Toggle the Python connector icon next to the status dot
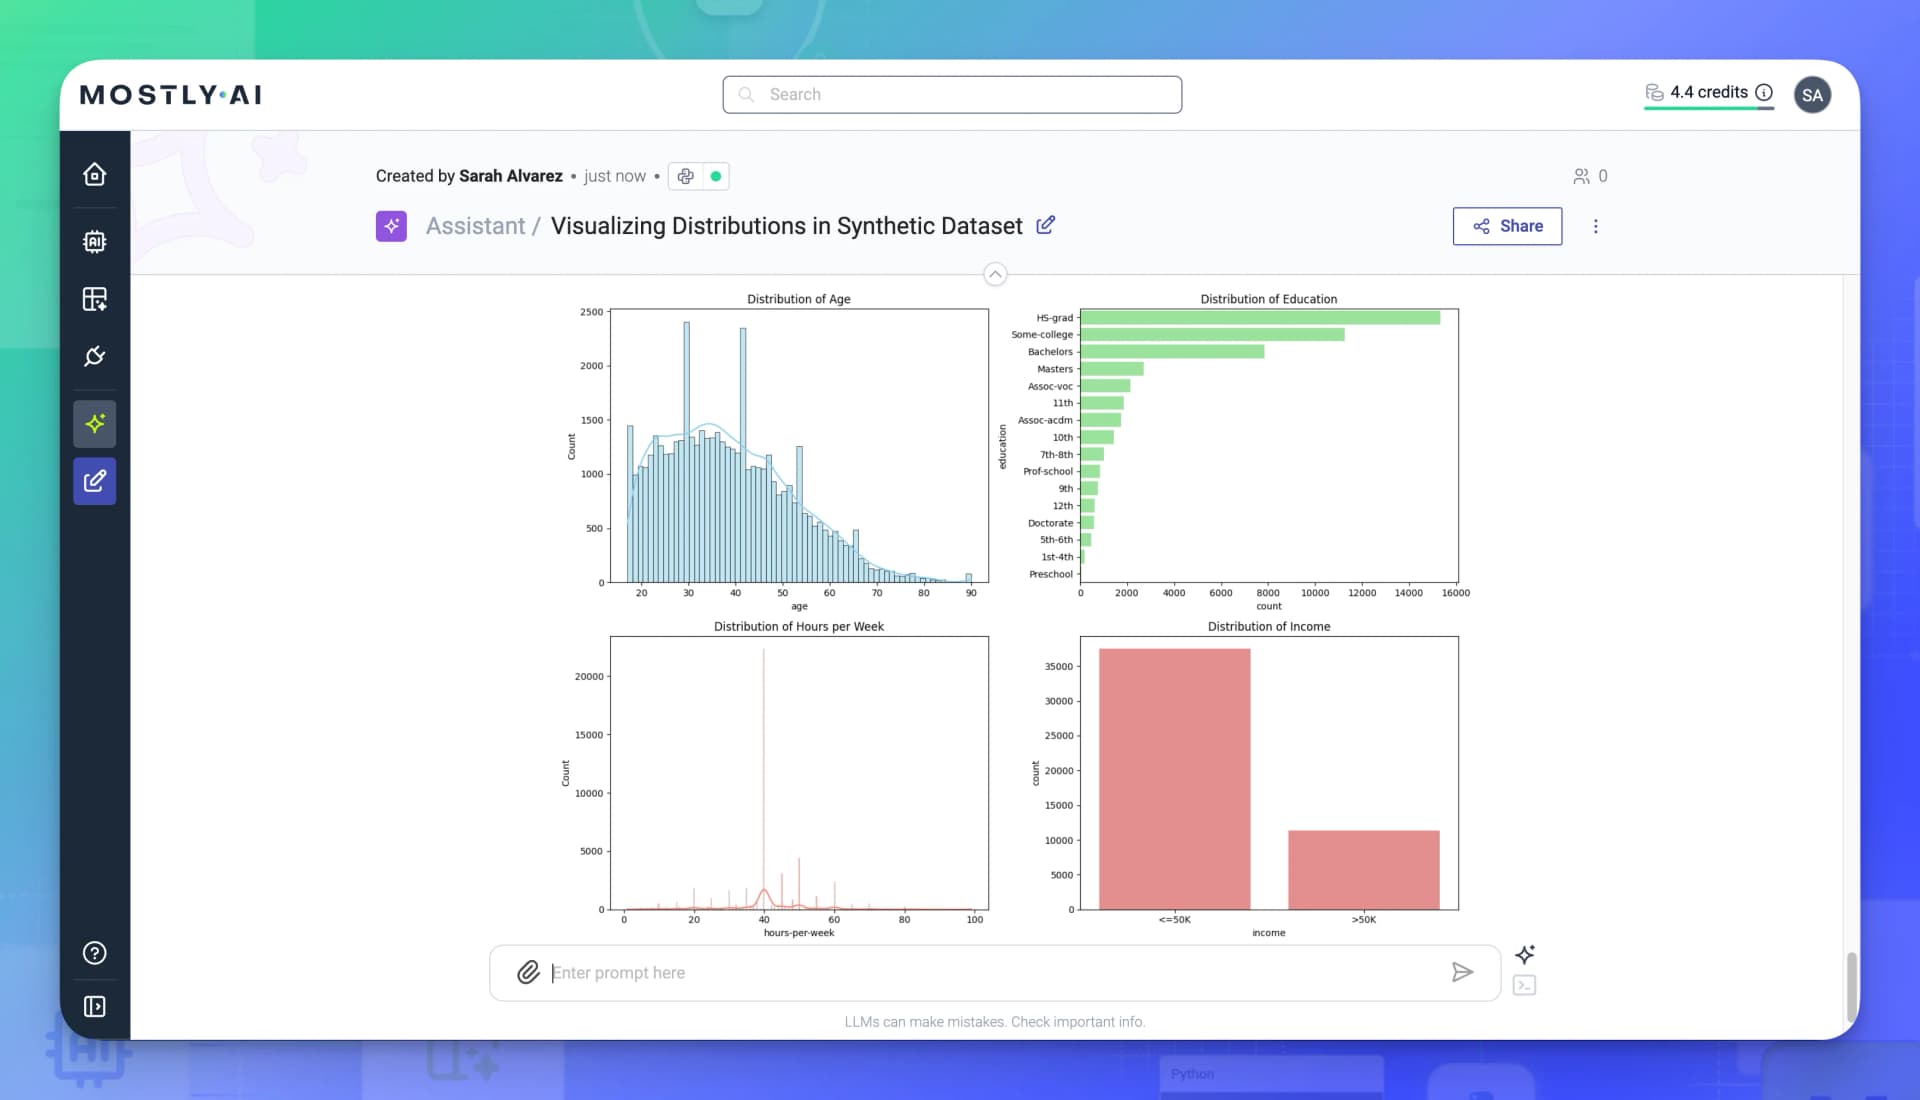Screen dimensions: 1920x1100 pyautogui.click(x=686, y=175)
